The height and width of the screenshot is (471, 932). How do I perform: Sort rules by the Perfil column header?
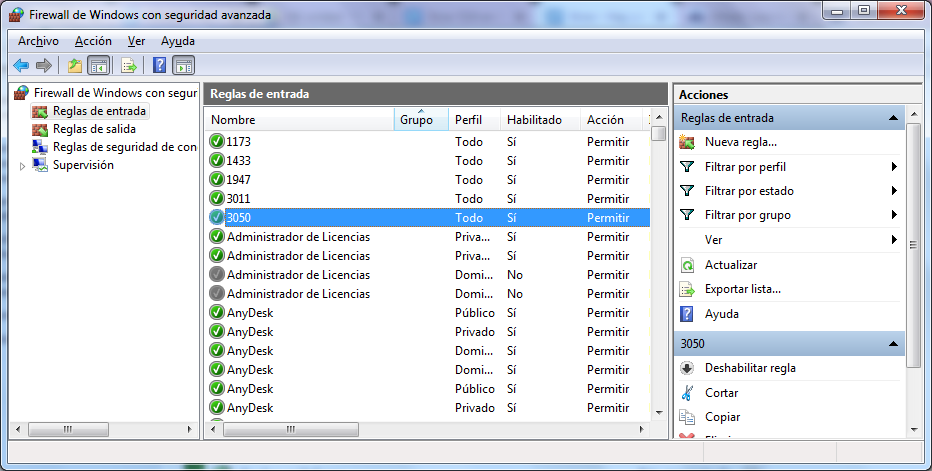click(x=475, y=120)
